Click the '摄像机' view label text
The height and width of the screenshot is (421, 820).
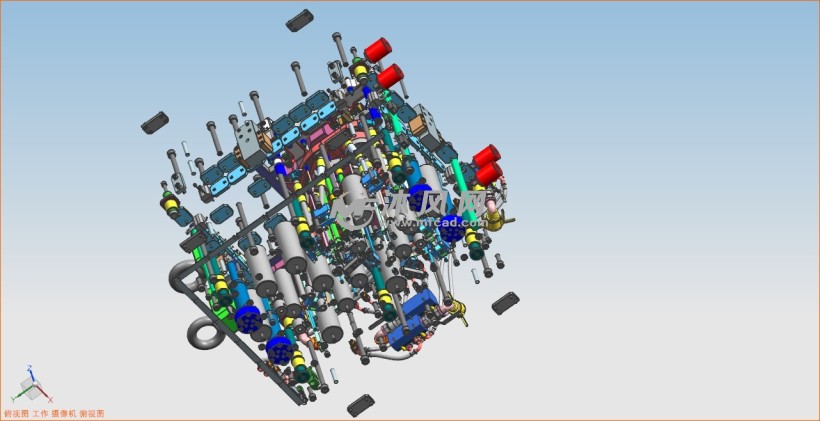(x=64, y=414)
